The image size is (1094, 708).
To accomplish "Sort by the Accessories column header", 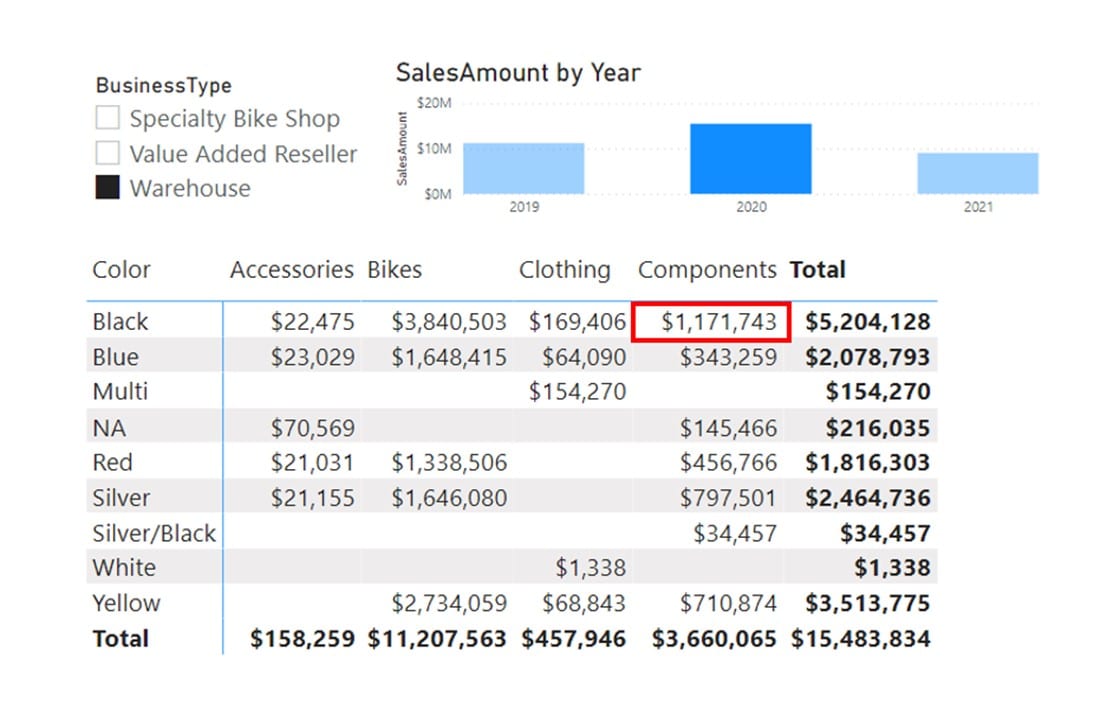I will (292, 269).
